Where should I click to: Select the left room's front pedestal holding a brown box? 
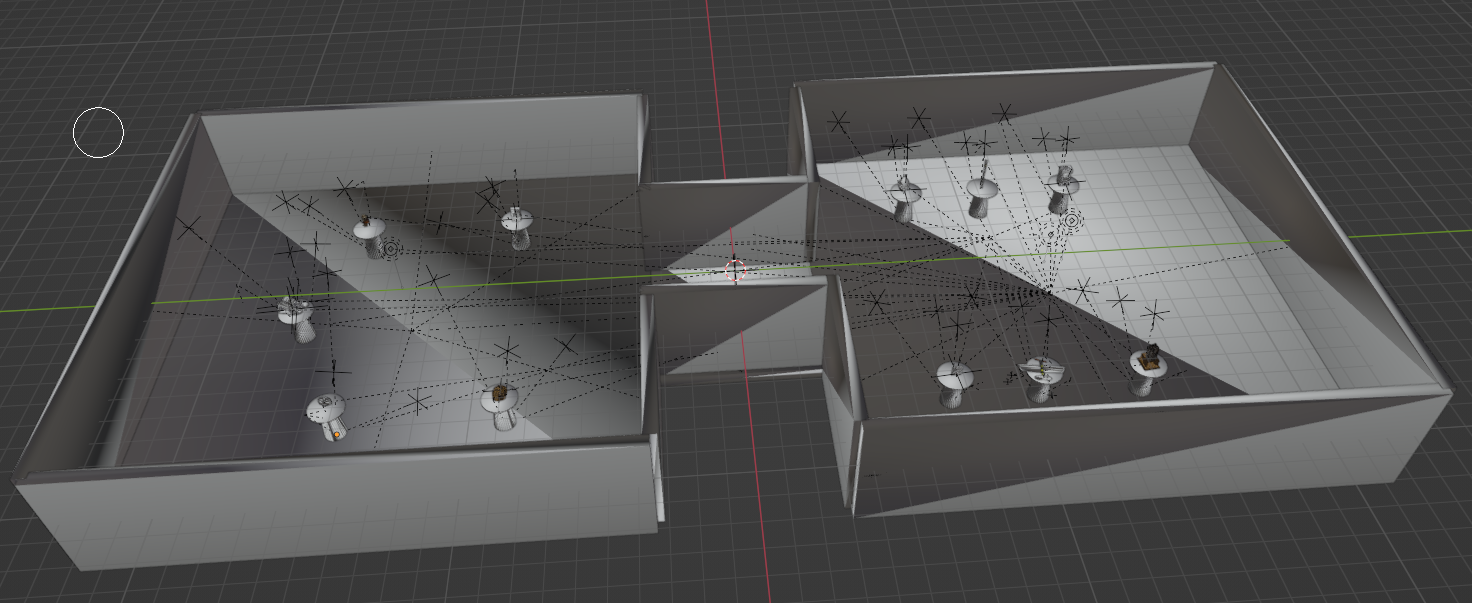pyautogui.click(x=499, y=407)
